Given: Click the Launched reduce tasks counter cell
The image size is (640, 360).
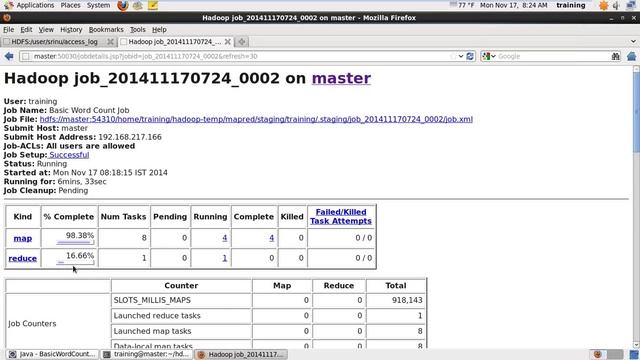Looking at the screenshot, I should [181, 316].
